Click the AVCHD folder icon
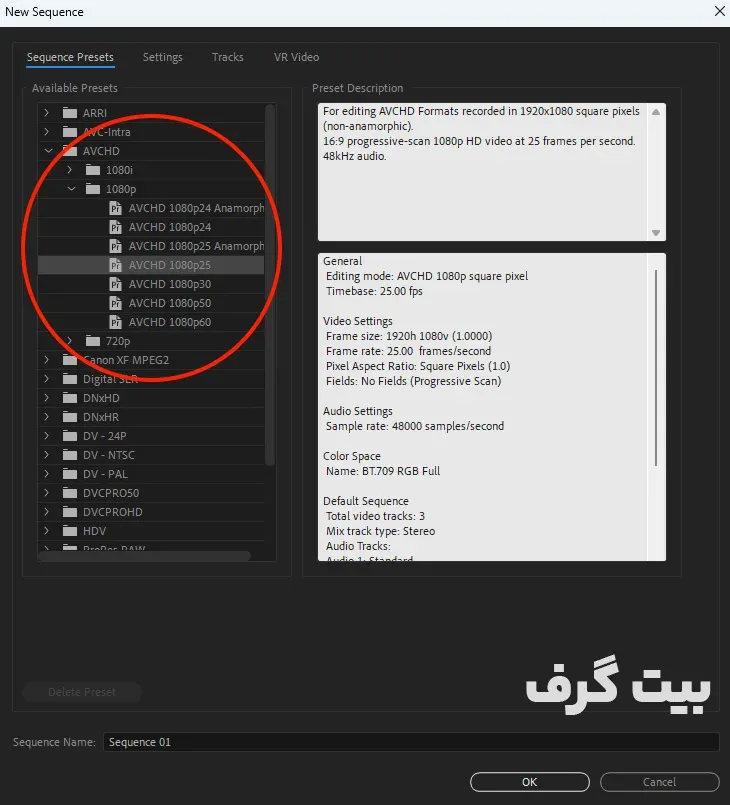The image size is (730, 805). point(70,151)
